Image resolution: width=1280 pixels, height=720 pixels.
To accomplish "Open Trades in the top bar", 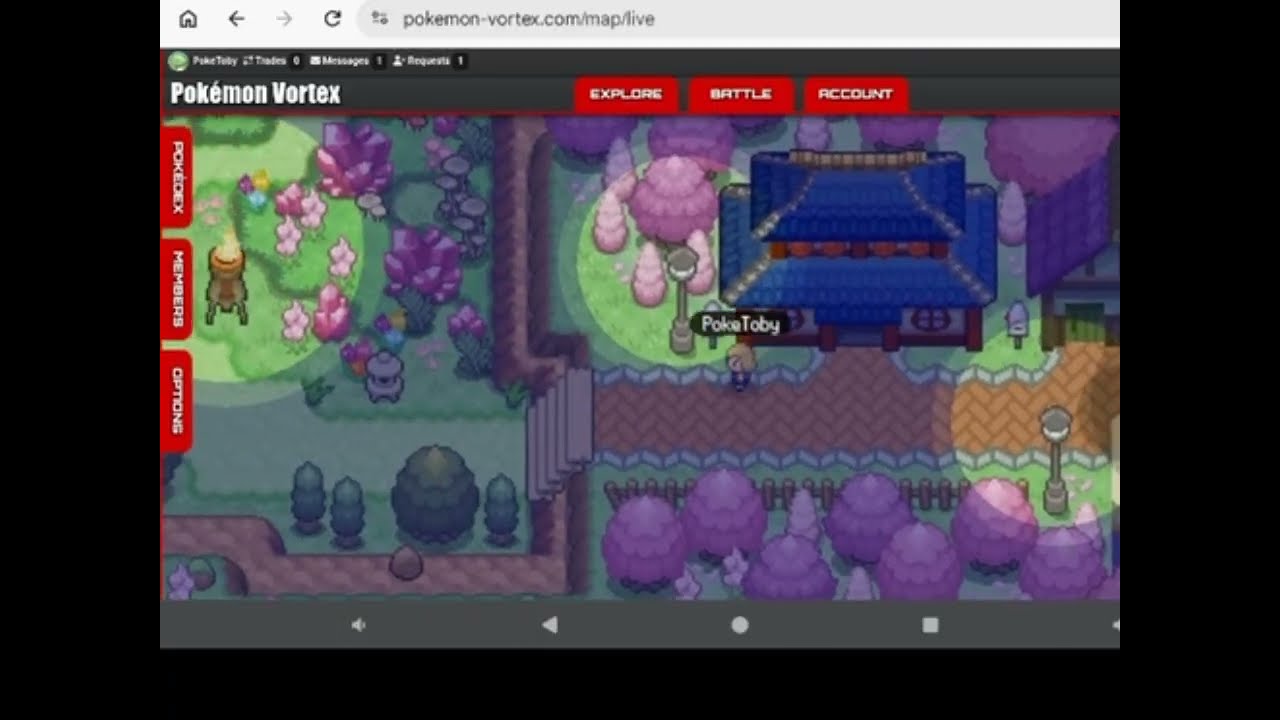I will pyautogui.click(x=272, y=61).
